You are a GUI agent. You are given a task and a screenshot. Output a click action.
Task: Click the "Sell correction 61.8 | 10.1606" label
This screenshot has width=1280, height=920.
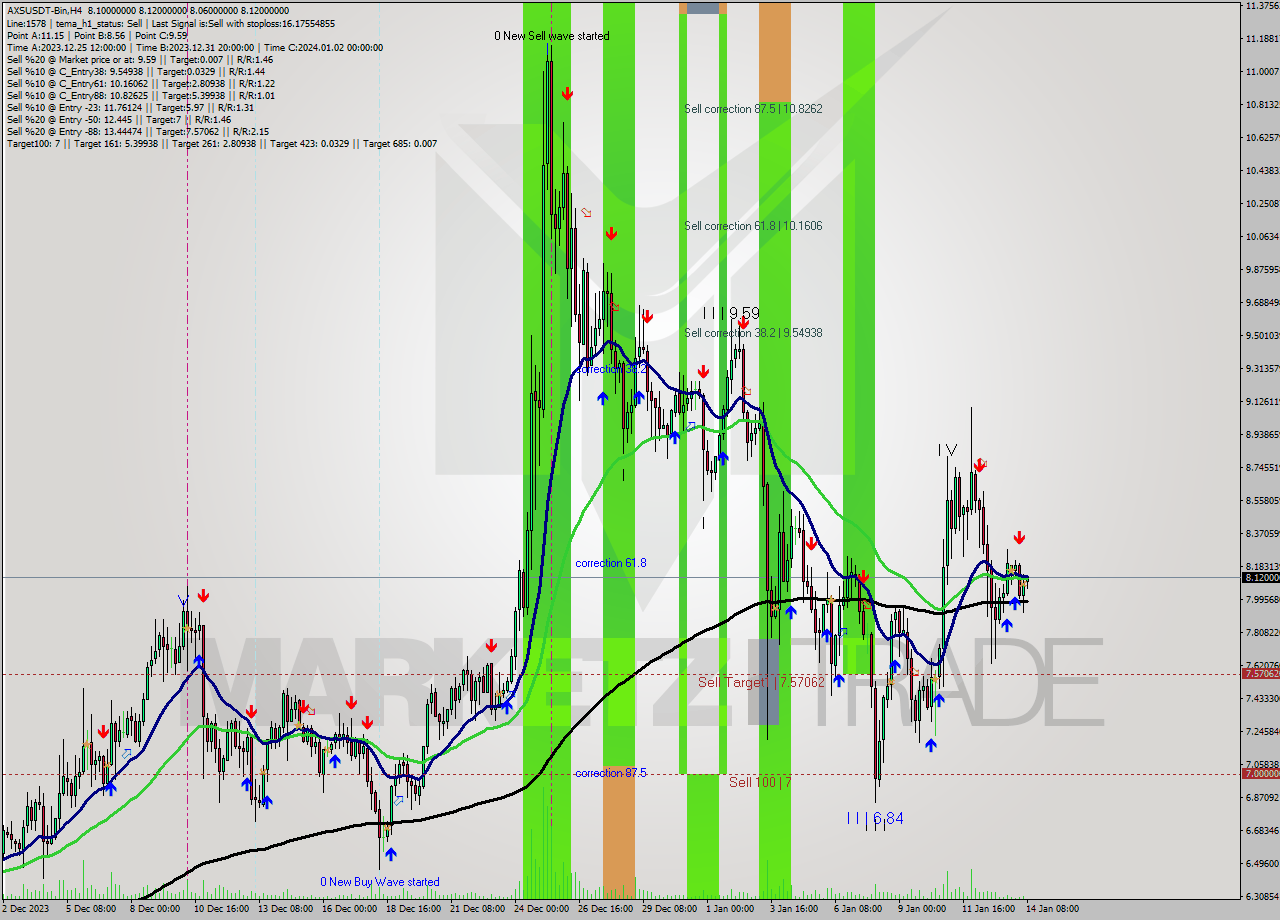pos(753,226)
